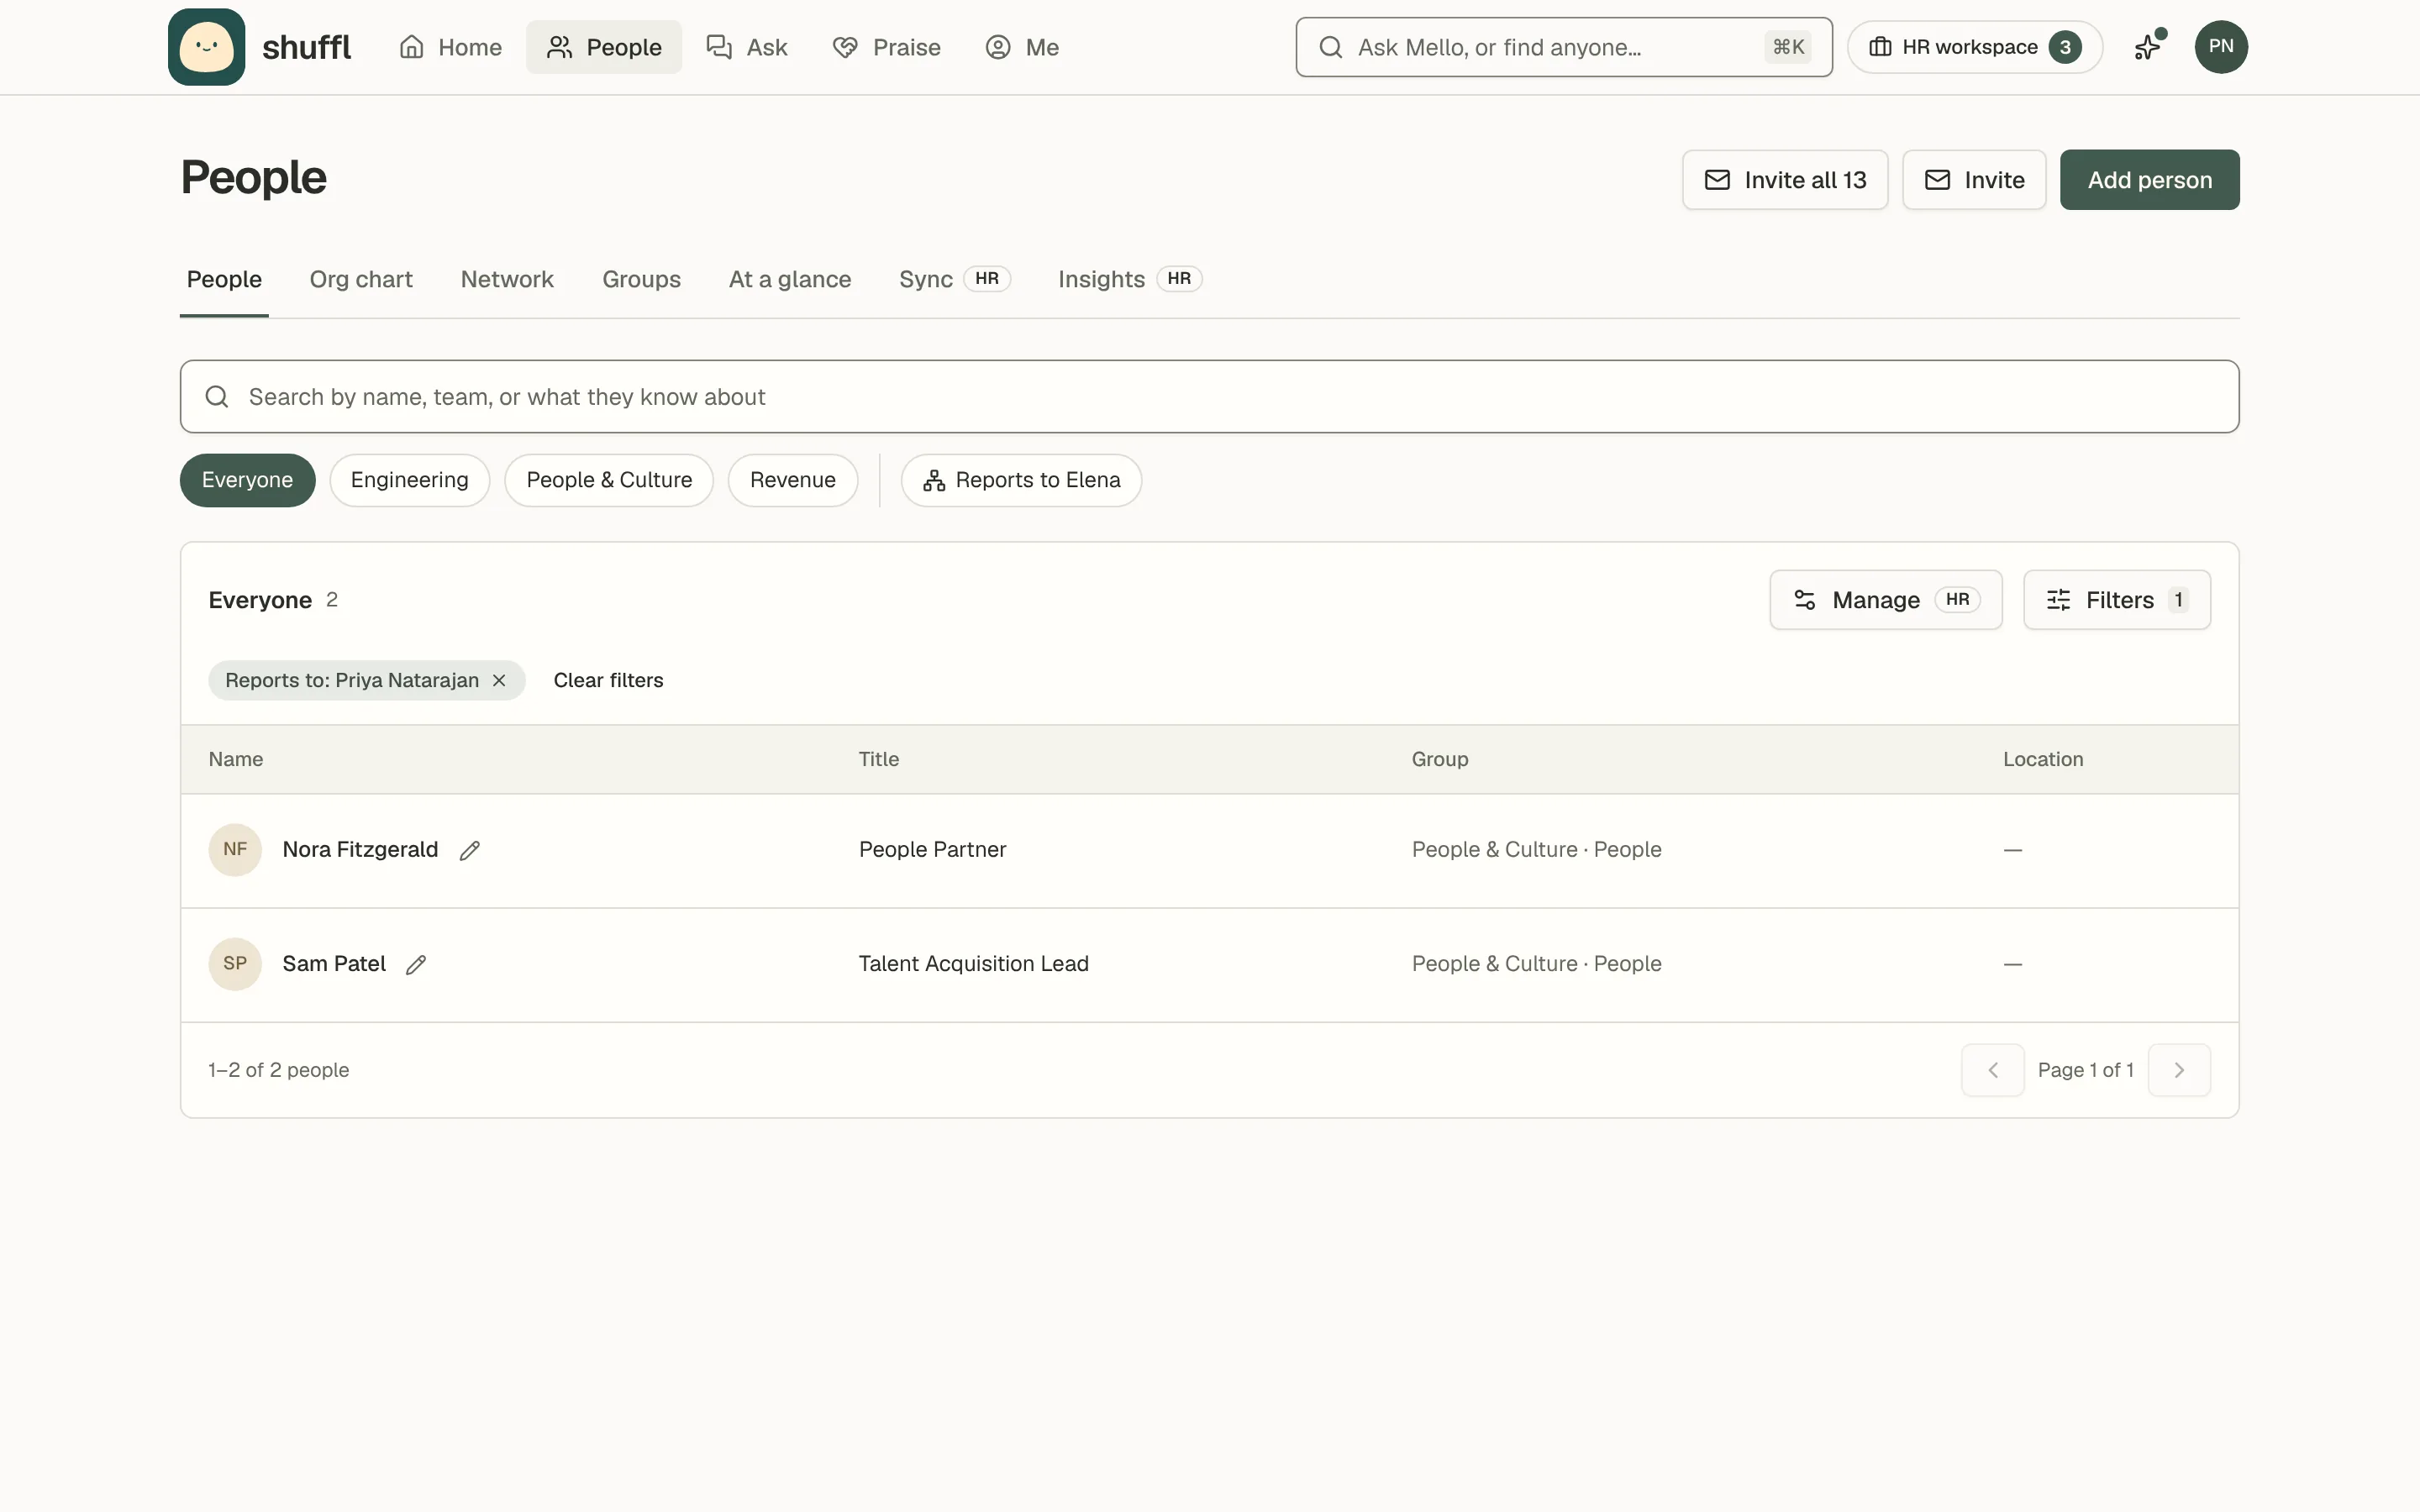Open Sam Patel's SP avatar
Screen dimensions: 2420x1512
click(235, 963)
